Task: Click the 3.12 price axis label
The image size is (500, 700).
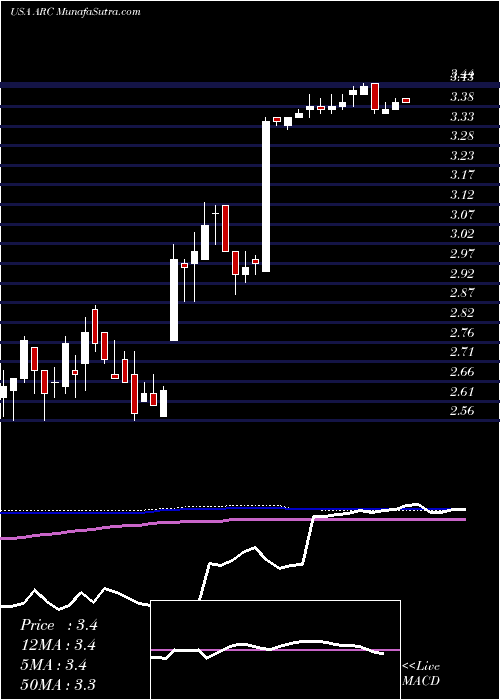Action: tap(462, 194)
